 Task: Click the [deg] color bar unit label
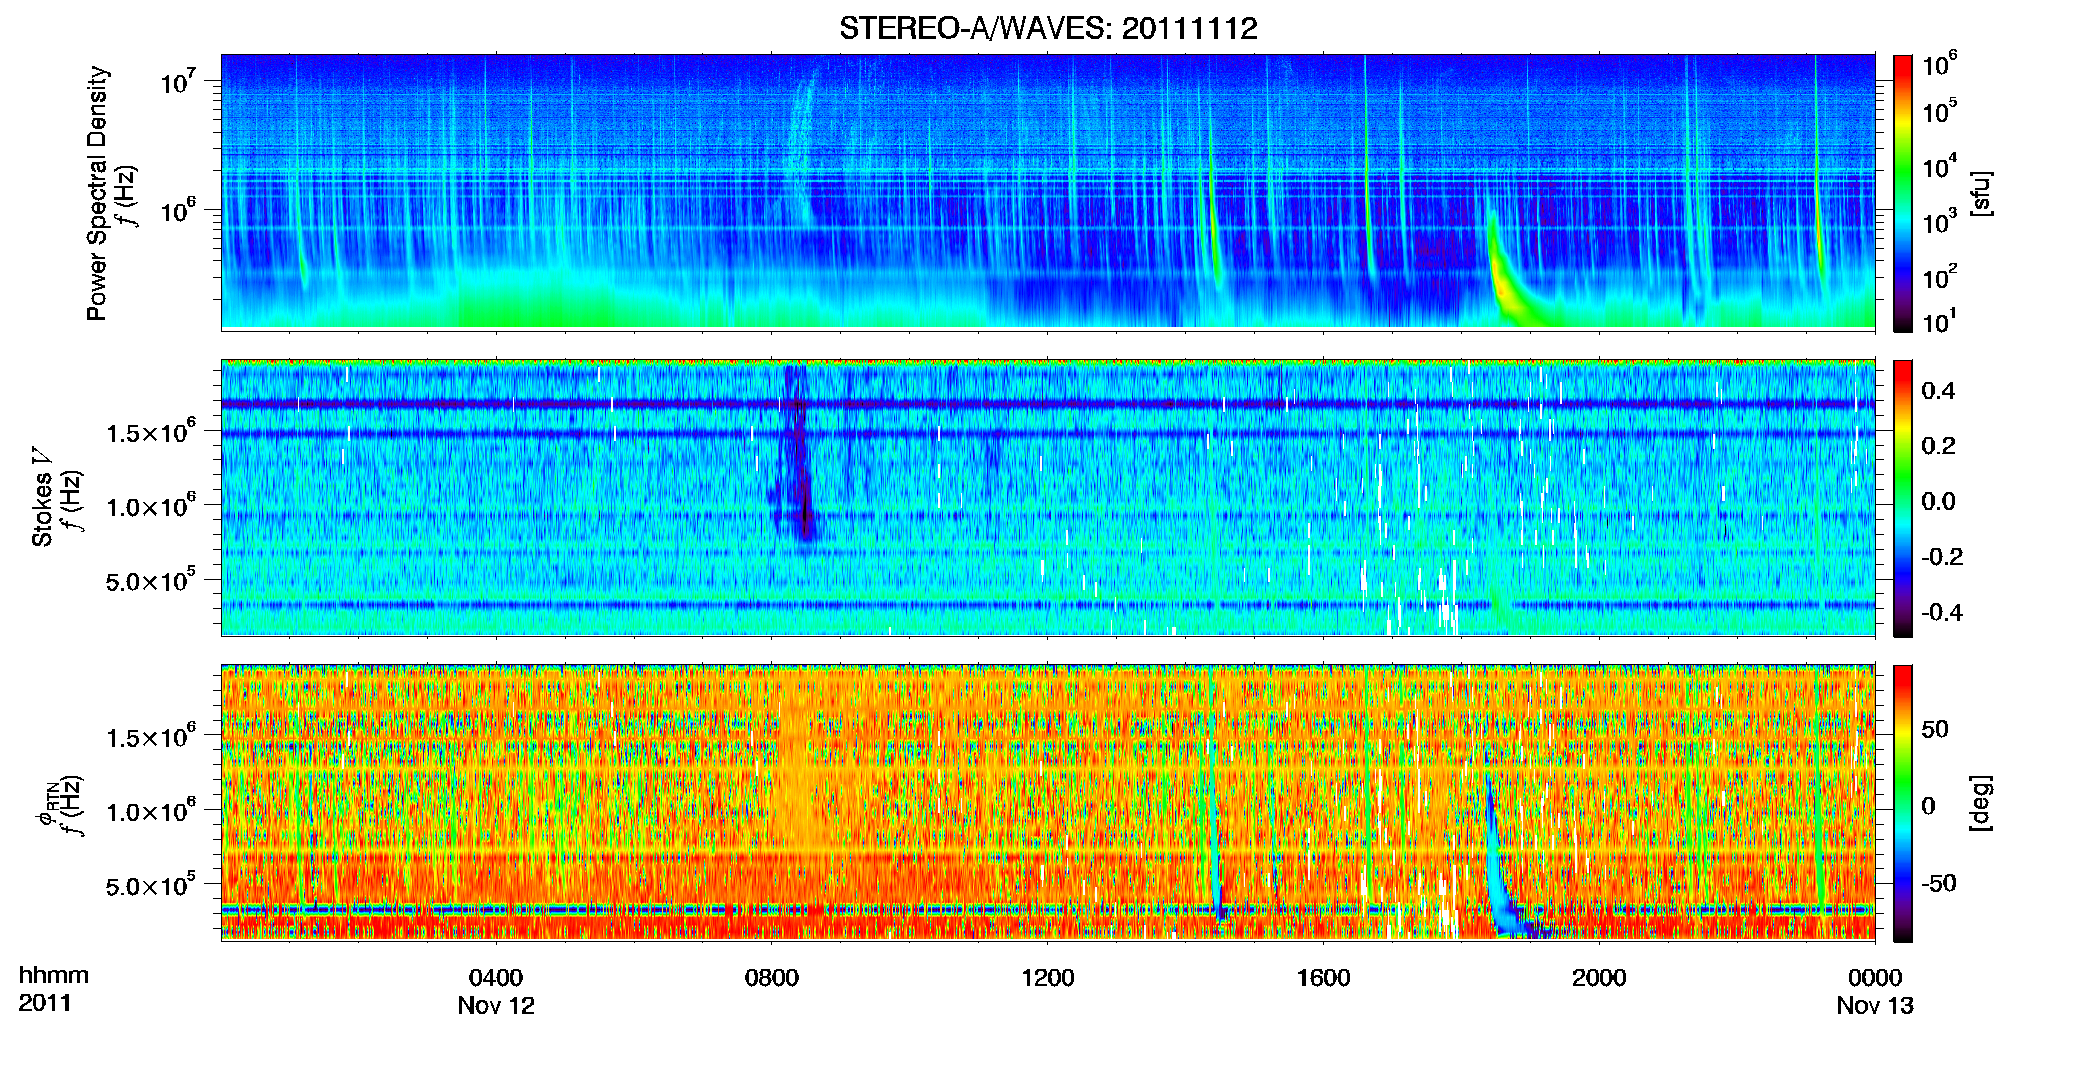[1981, 802]
